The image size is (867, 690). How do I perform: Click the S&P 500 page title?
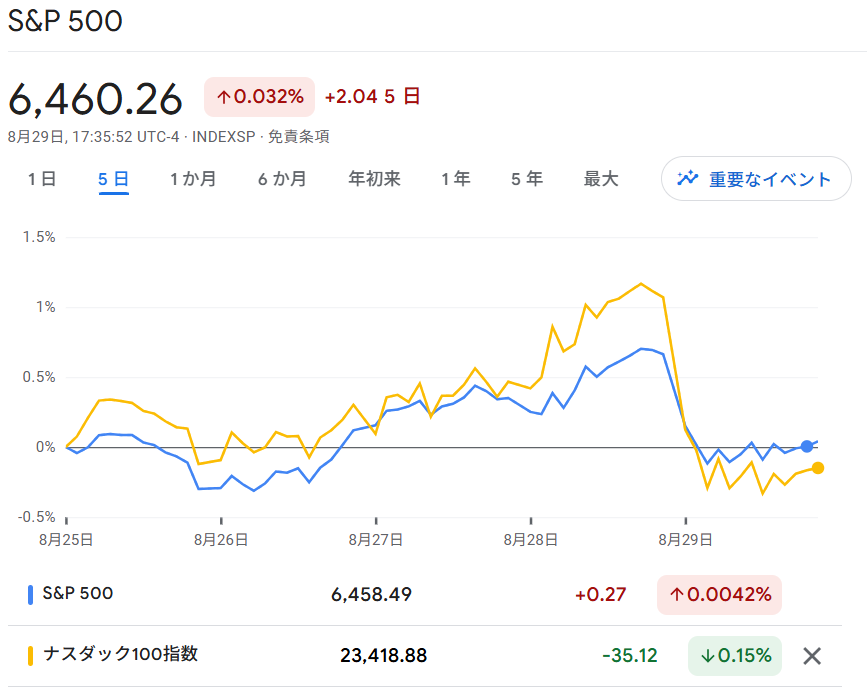click(65, 21)
